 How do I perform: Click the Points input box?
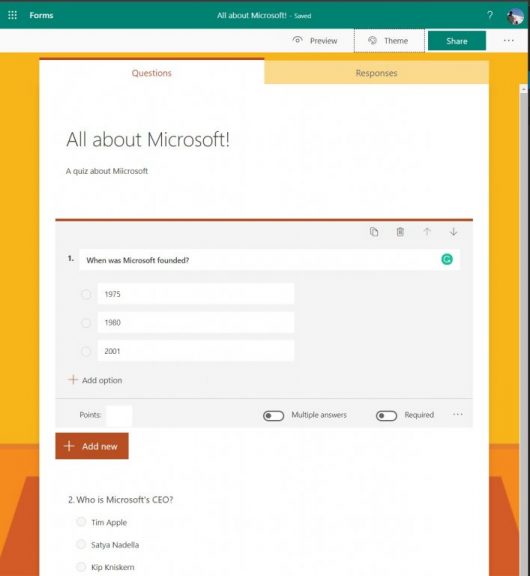click(119, 415)
